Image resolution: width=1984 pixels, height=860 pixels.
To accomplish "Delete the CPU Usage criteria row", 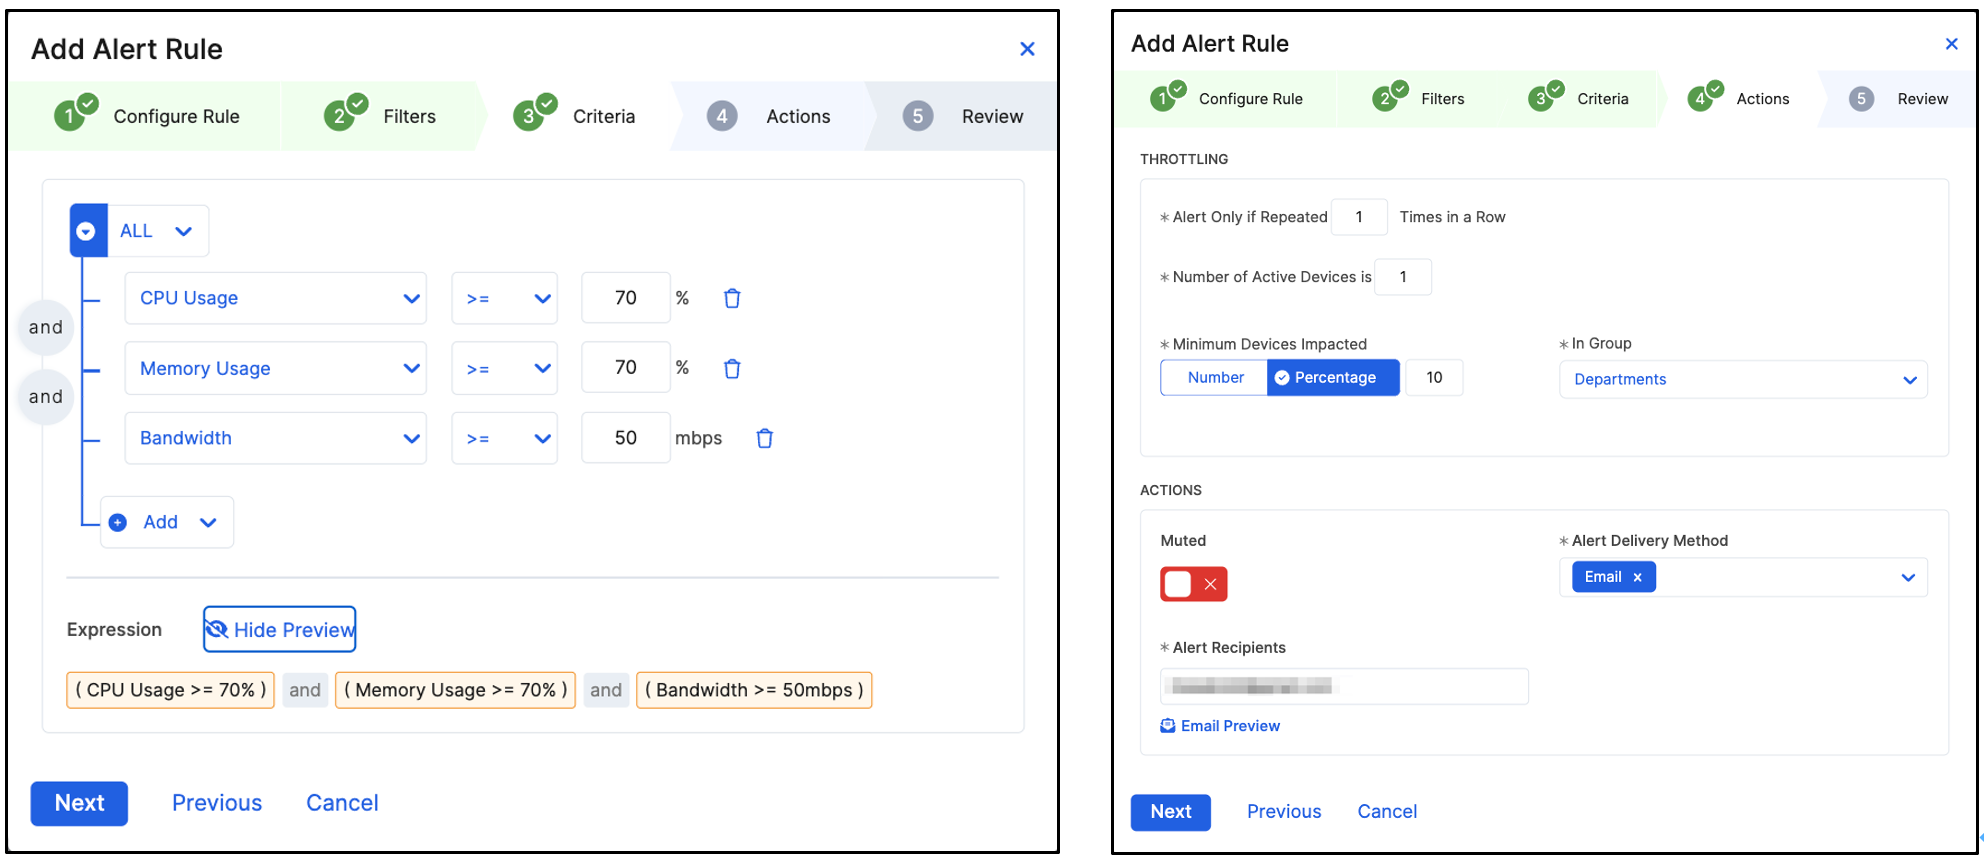I will pyautogui.click(x=732, y=298).
